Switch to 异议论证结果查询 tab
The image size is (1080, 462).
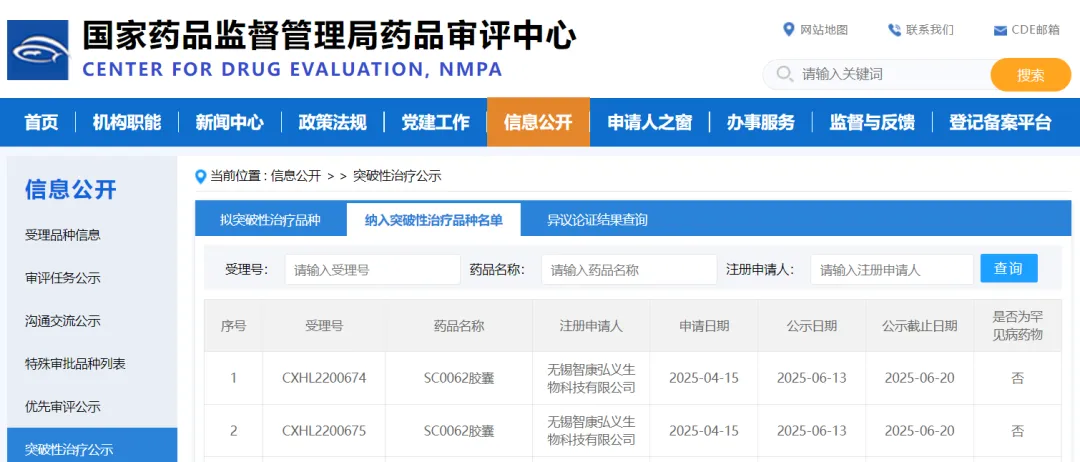597,220
